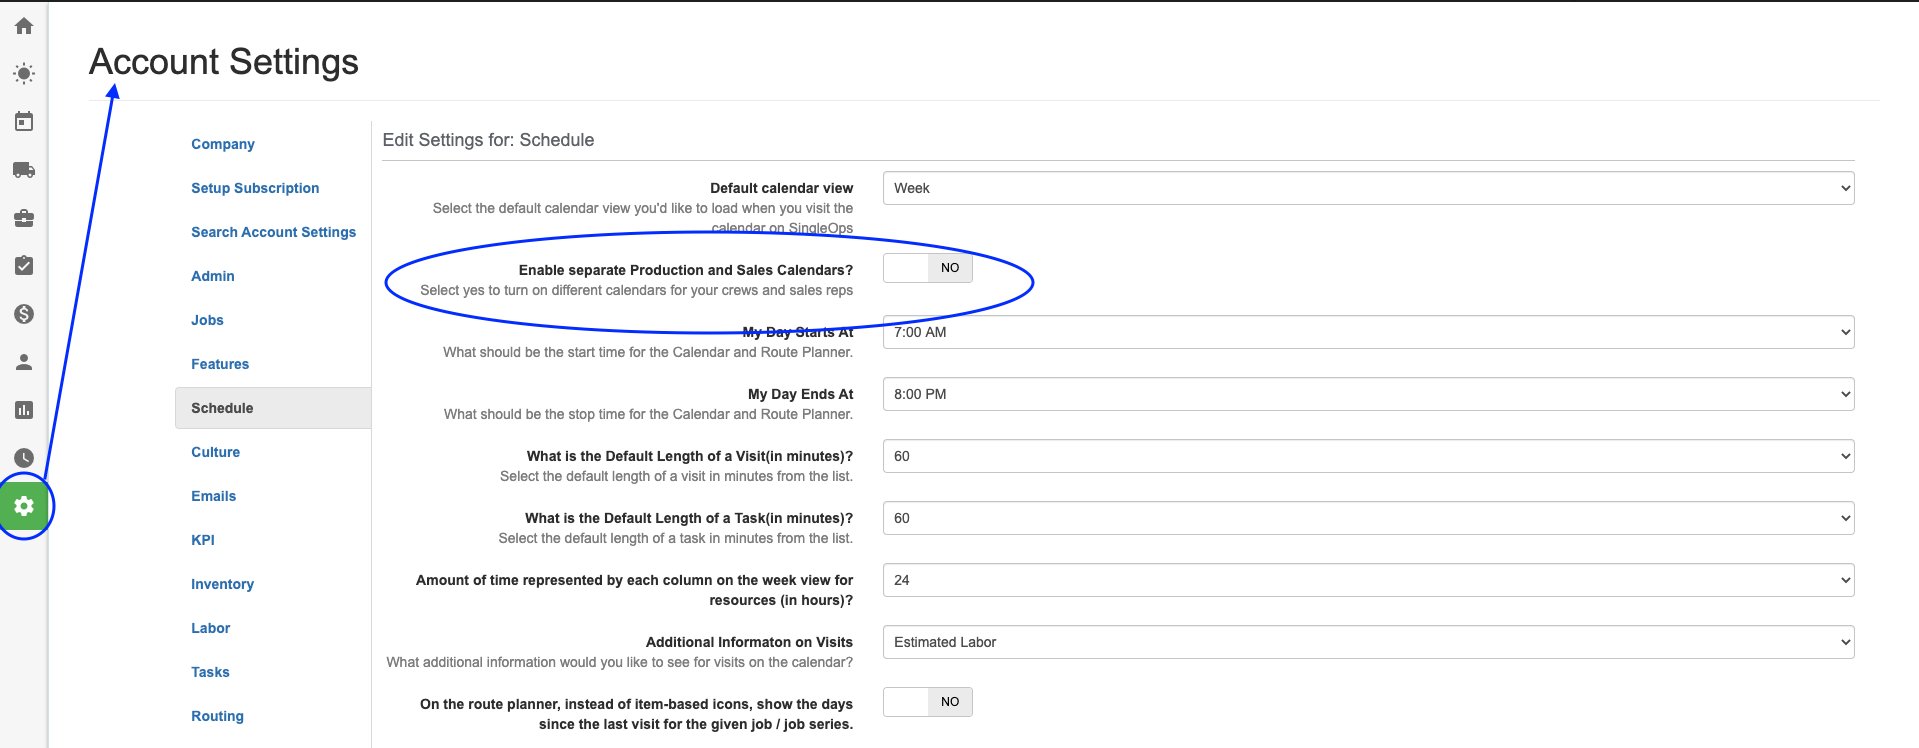
Task: Go to Setup Subscription link
Action: pos(255,188)
